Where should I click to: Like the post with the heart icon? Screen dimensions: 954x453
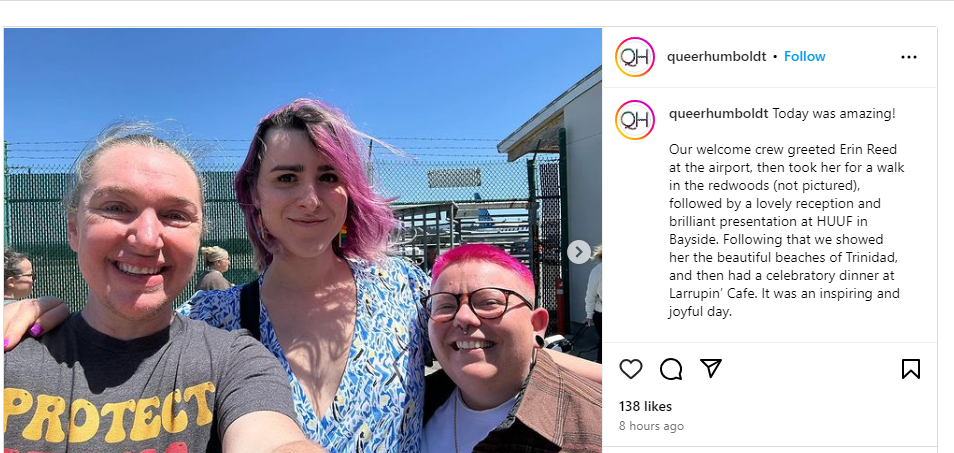(x=630, y=369)
